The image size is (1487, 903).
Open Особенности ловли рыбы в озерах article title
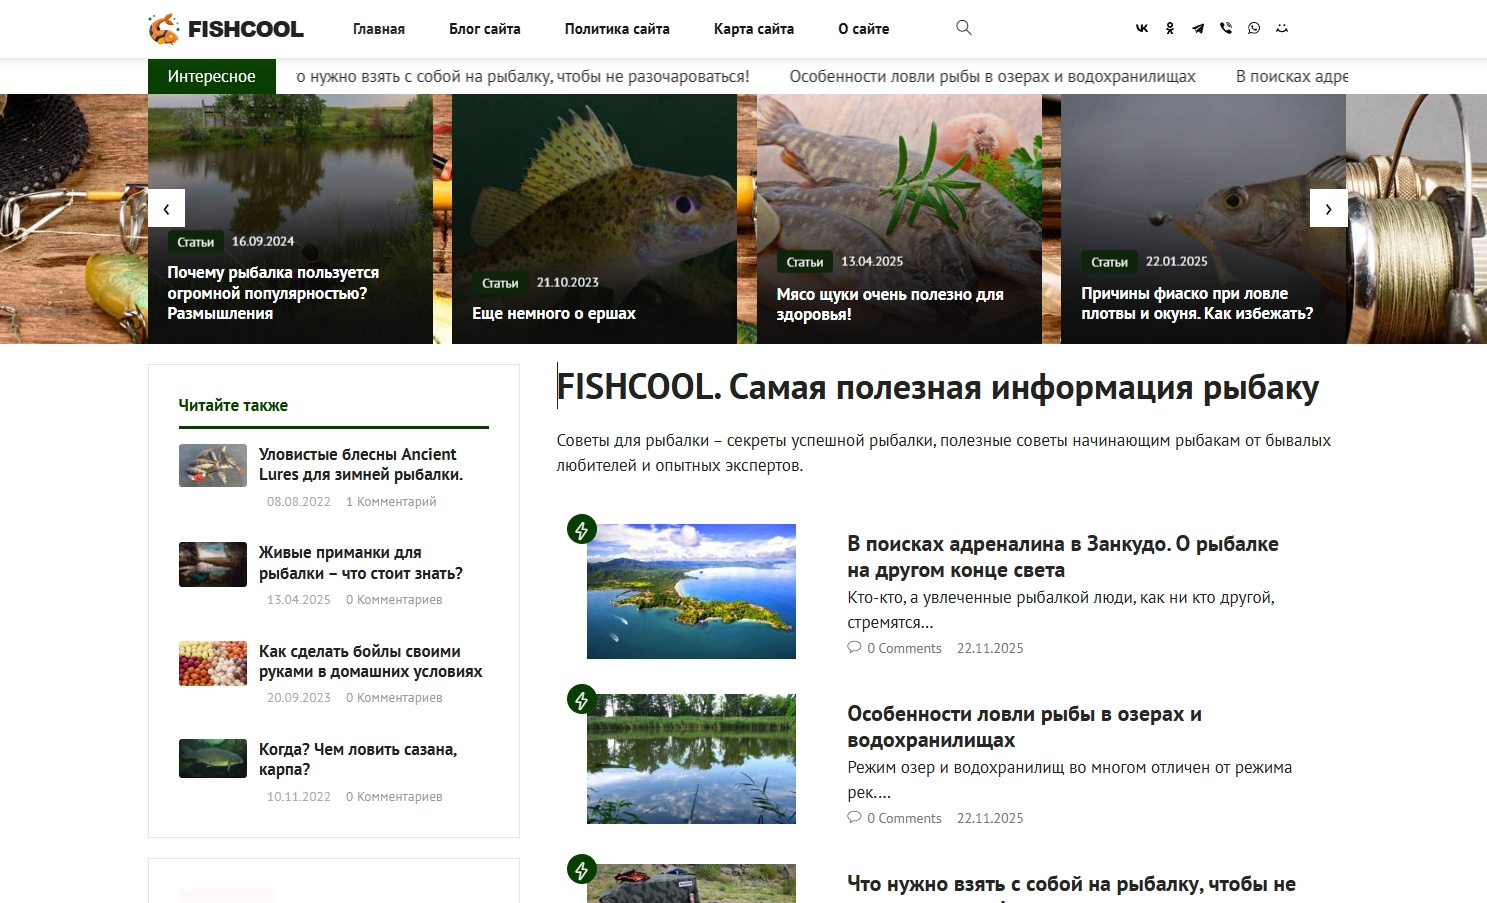[1024, 727]
